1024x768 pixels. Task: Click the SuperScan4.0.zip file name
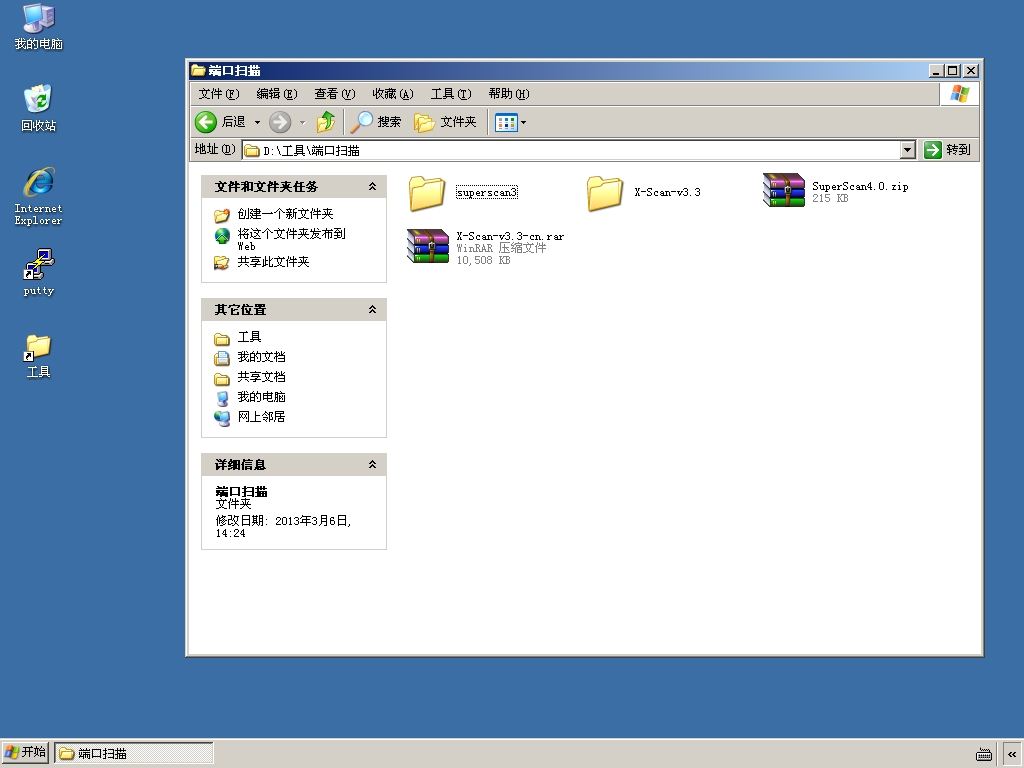coord(860,187)
